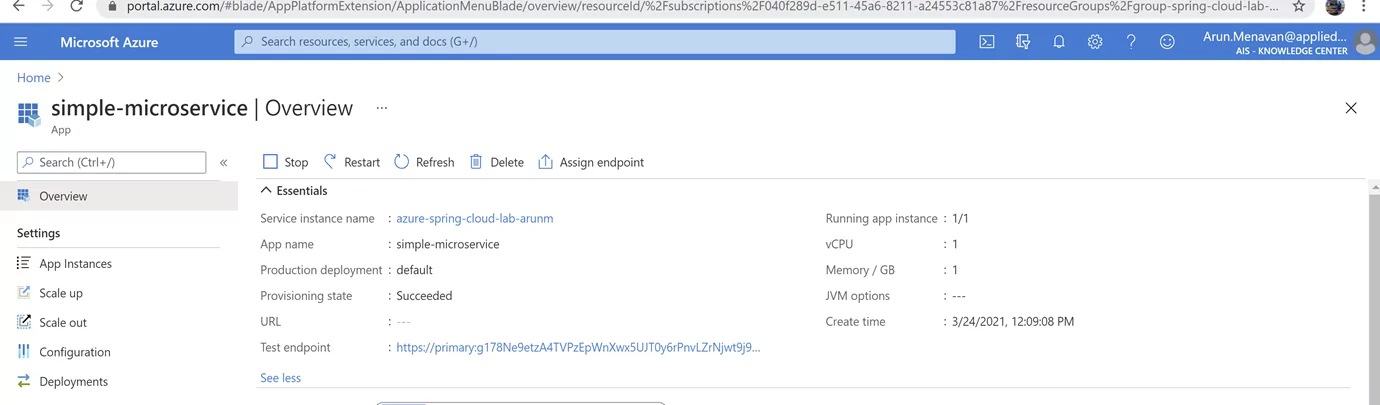Open the Azure portal hamburger menu
The width and height of the screenshot is (1380, 405).
21,42
